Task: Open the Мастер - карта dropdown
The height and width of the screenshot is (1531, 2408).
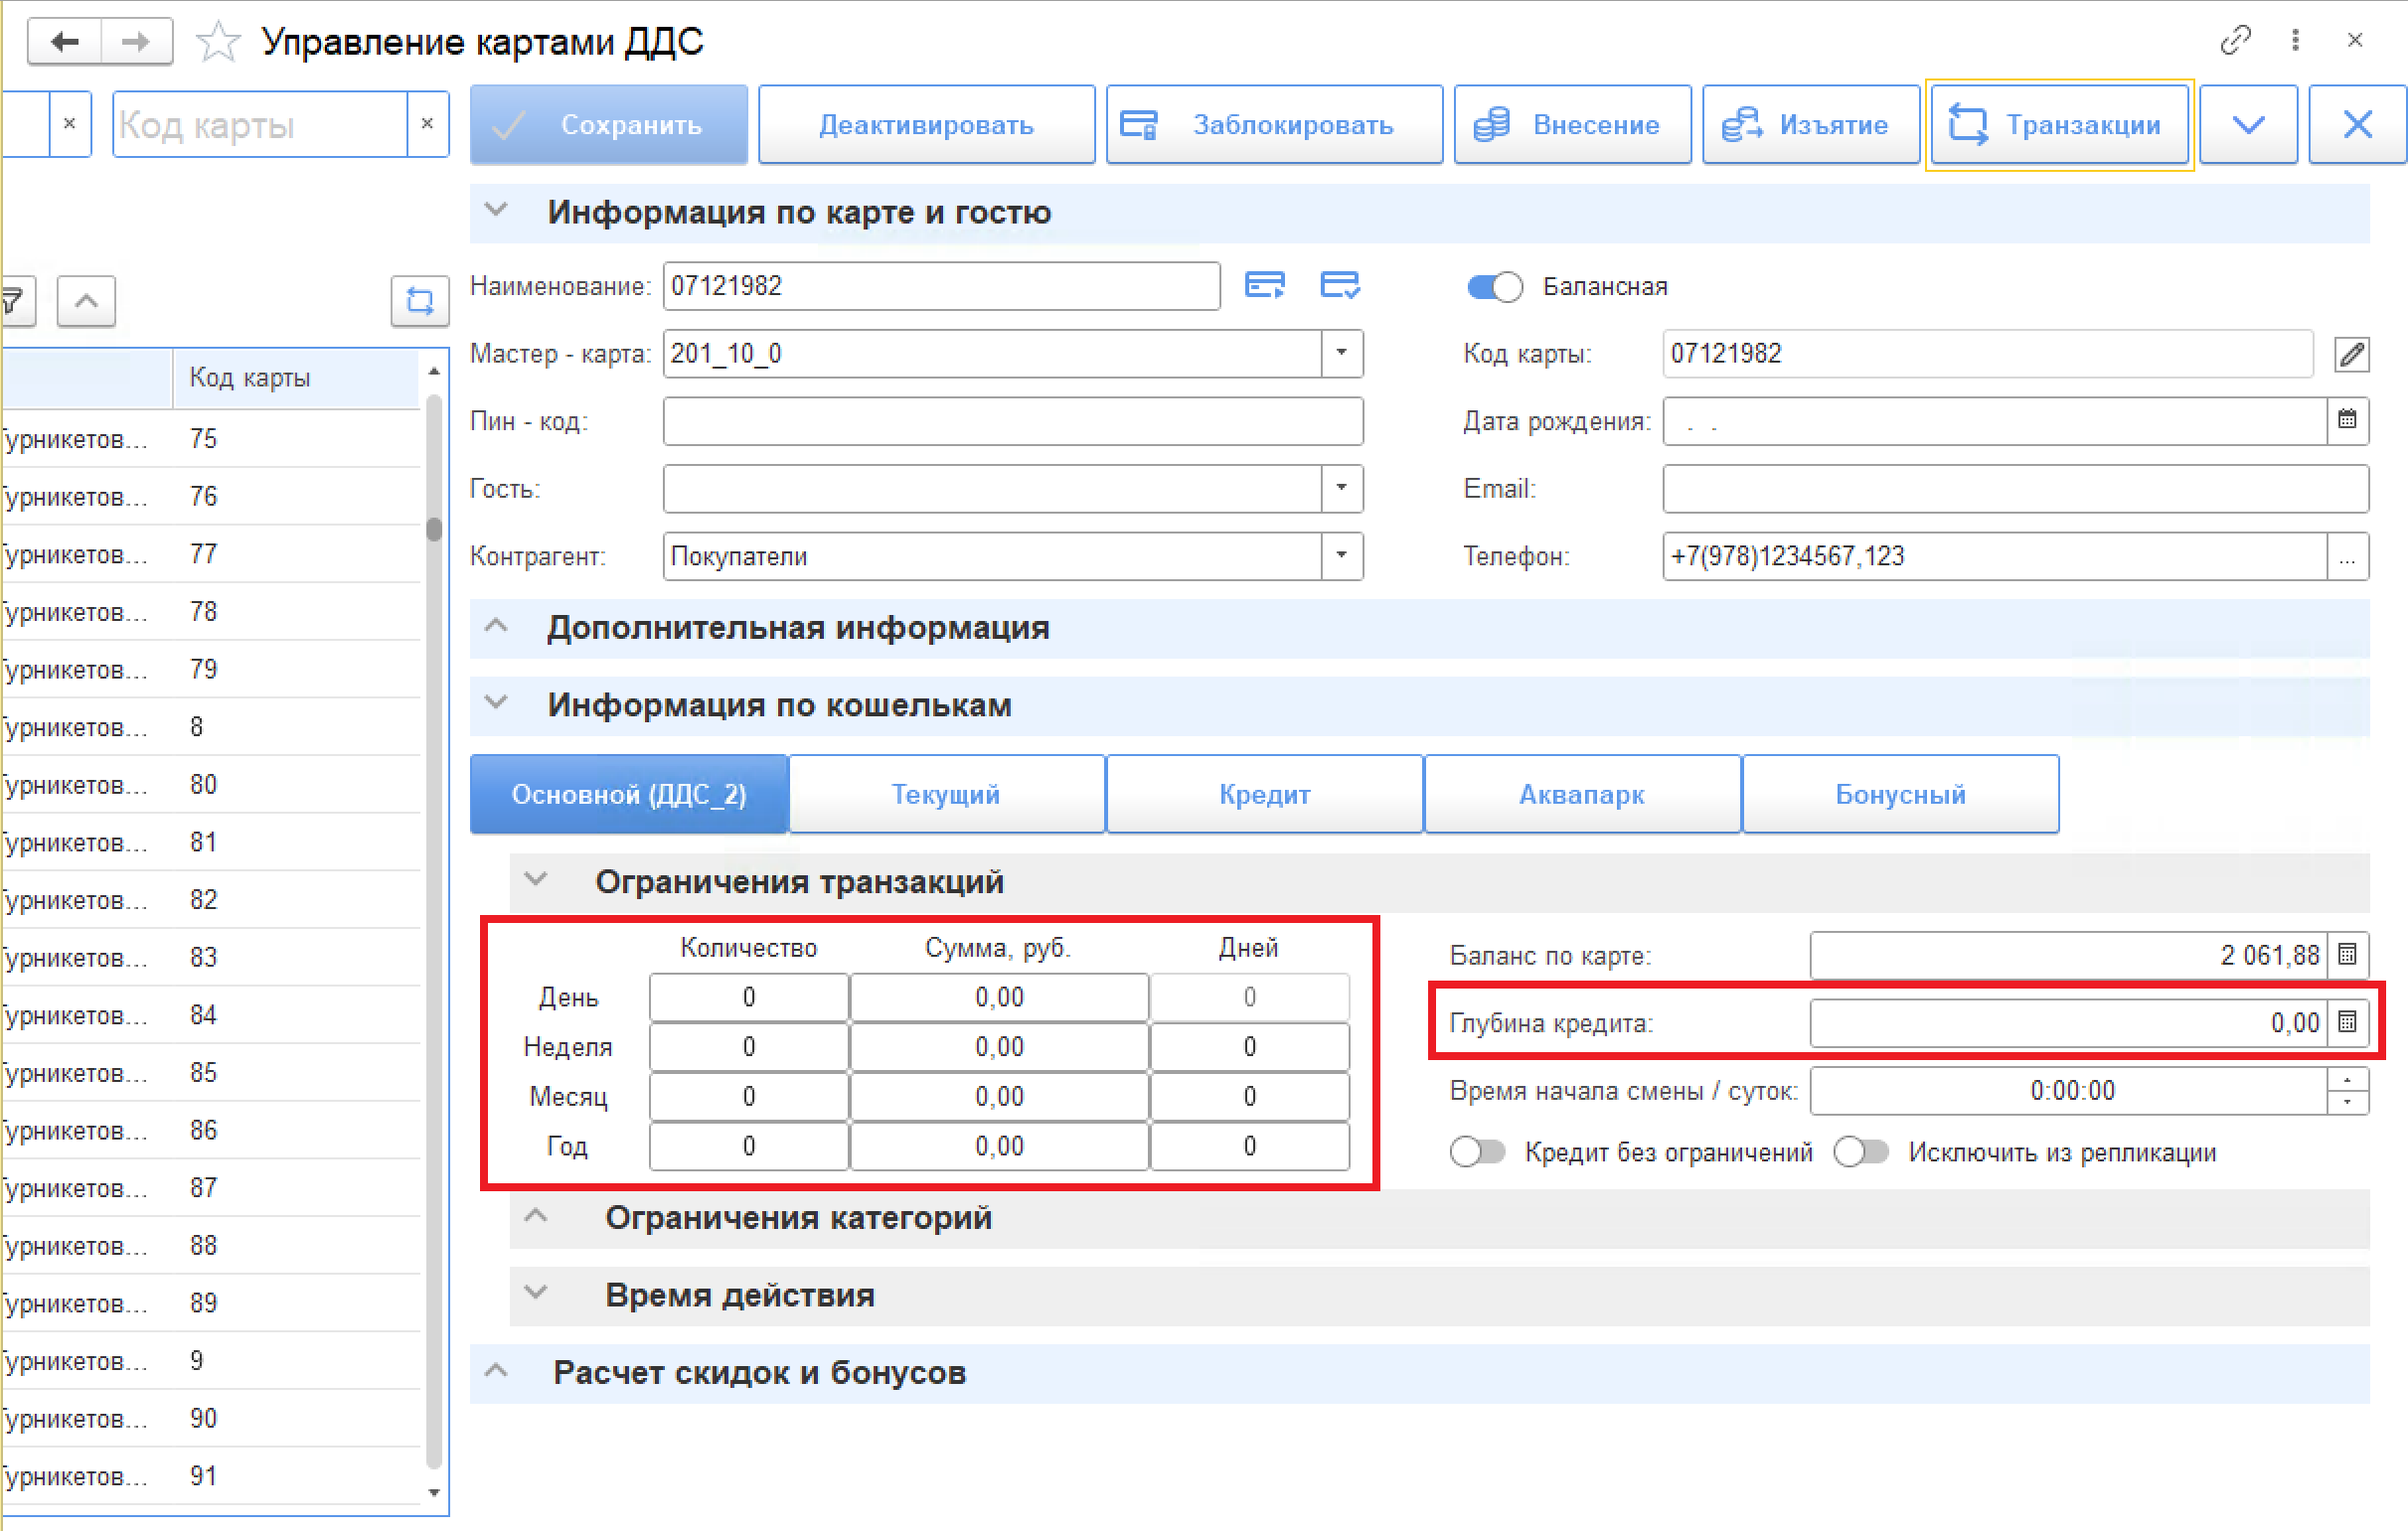Action: click(x=1342, y=353)
